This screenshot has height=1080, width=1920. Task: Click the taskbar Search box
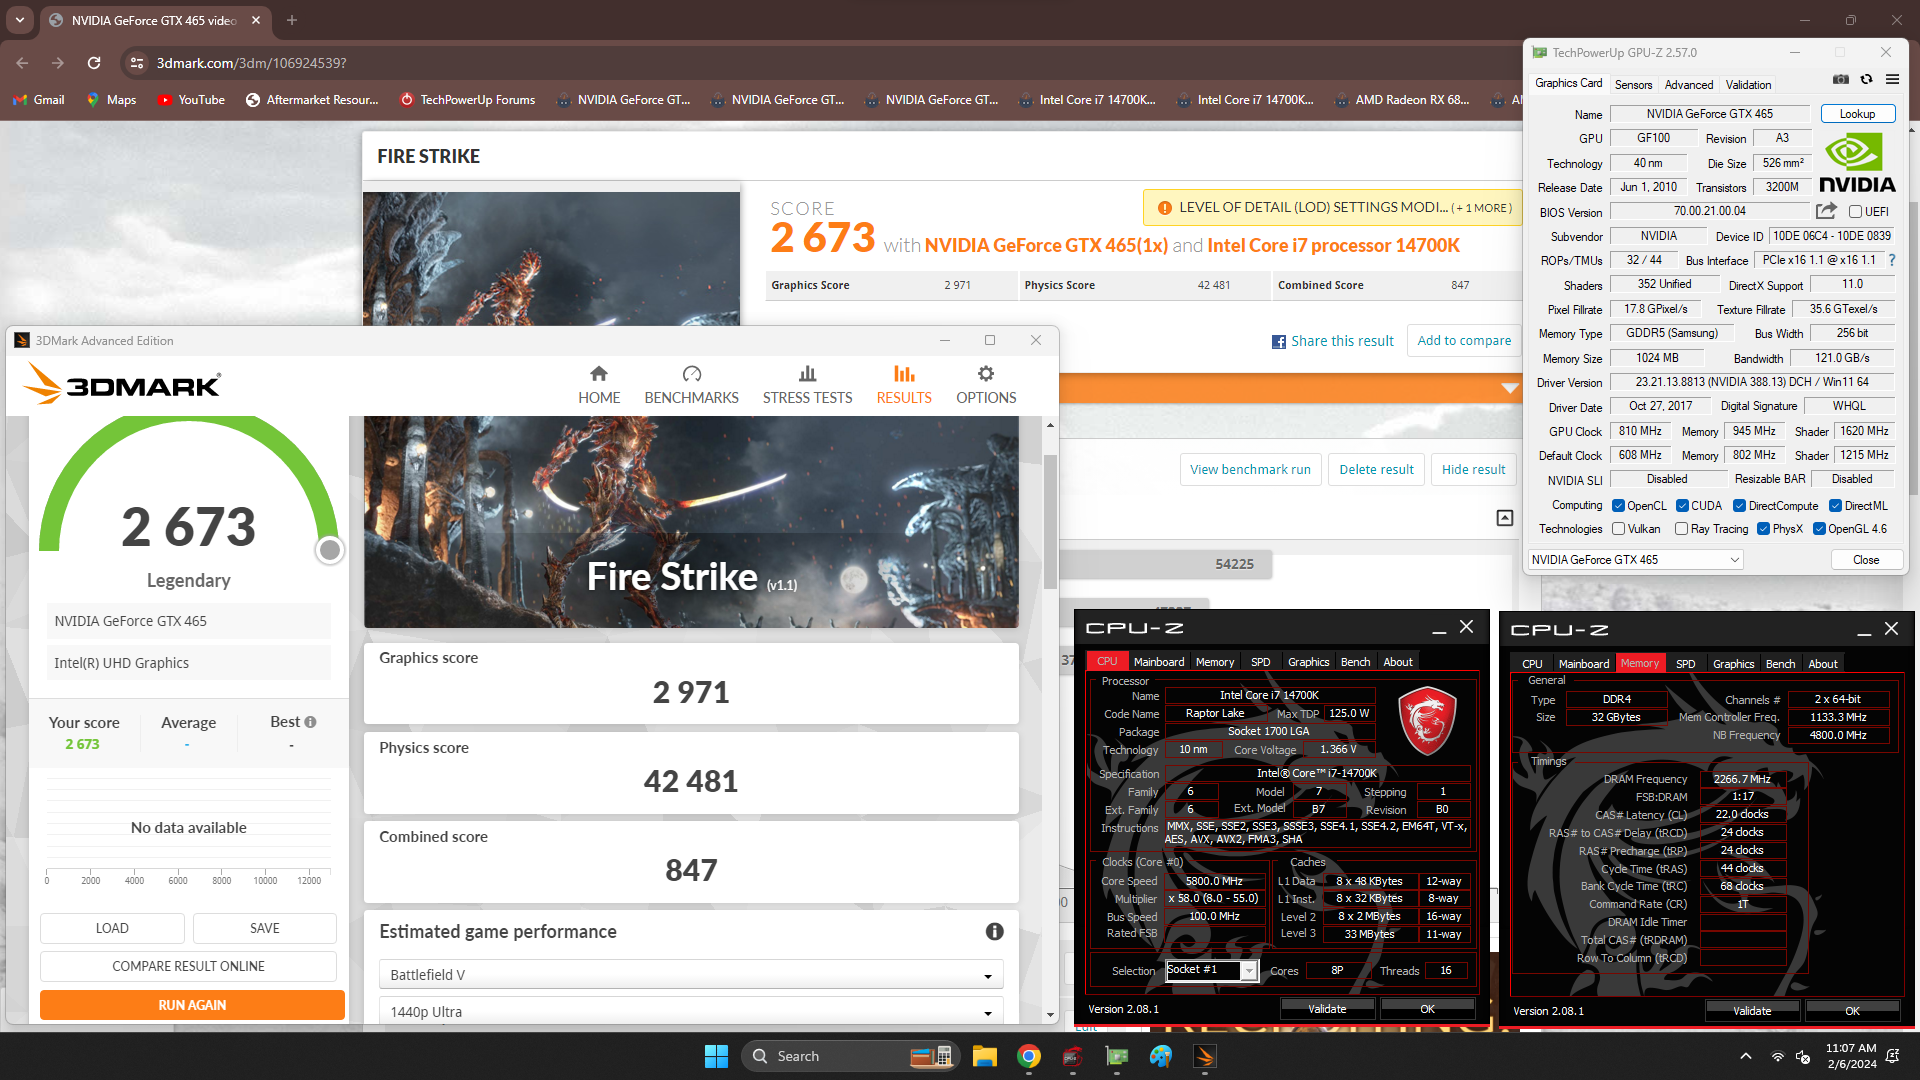851,1056
